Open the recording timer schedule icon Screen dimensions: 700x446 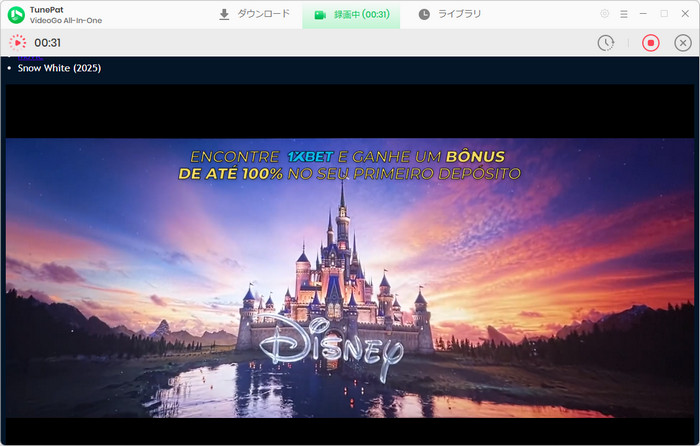[606, 43]
